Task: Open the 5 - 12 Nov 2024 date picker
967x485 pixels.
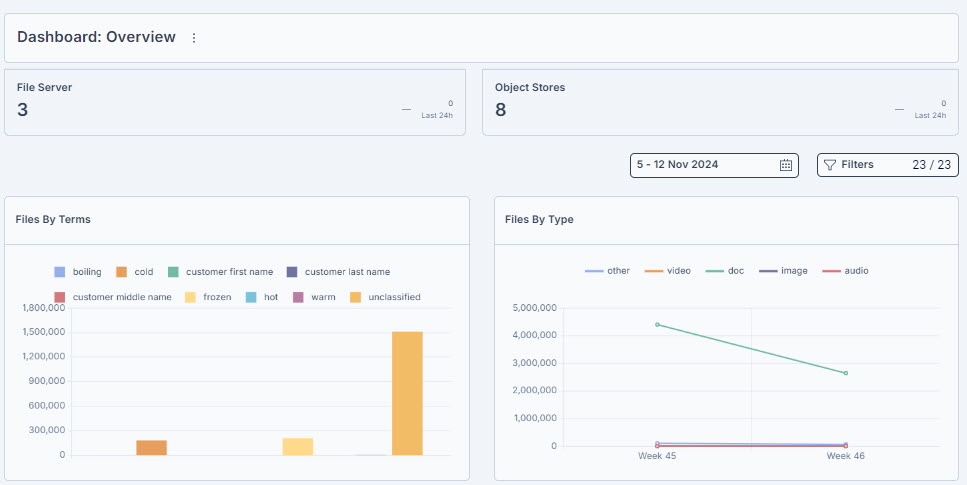Action: (x=714, y=165)
